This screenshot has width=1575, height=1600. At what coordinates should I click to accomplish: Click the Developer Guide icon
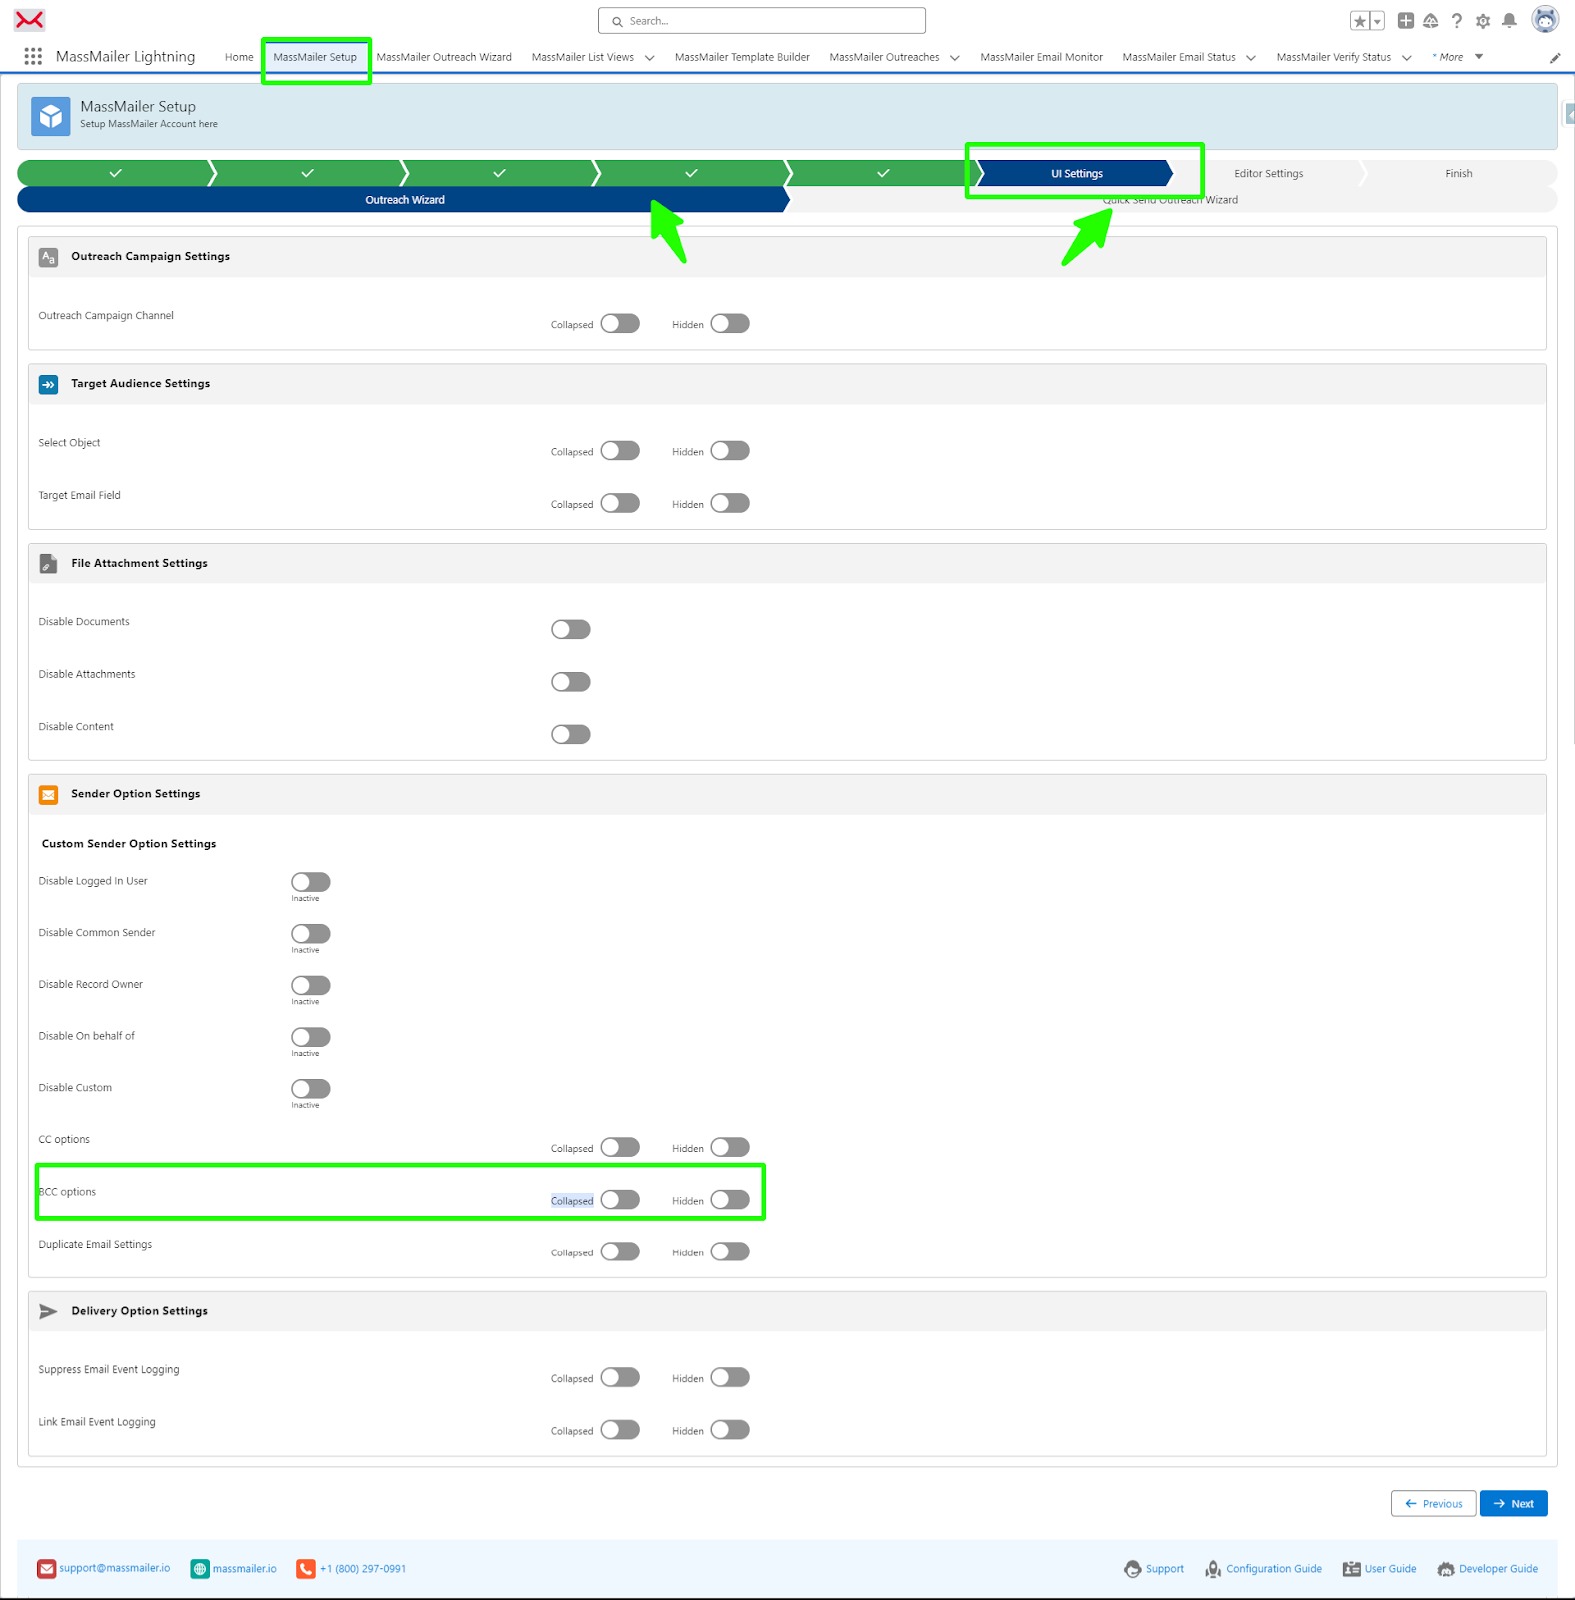pos(1446,1569)
